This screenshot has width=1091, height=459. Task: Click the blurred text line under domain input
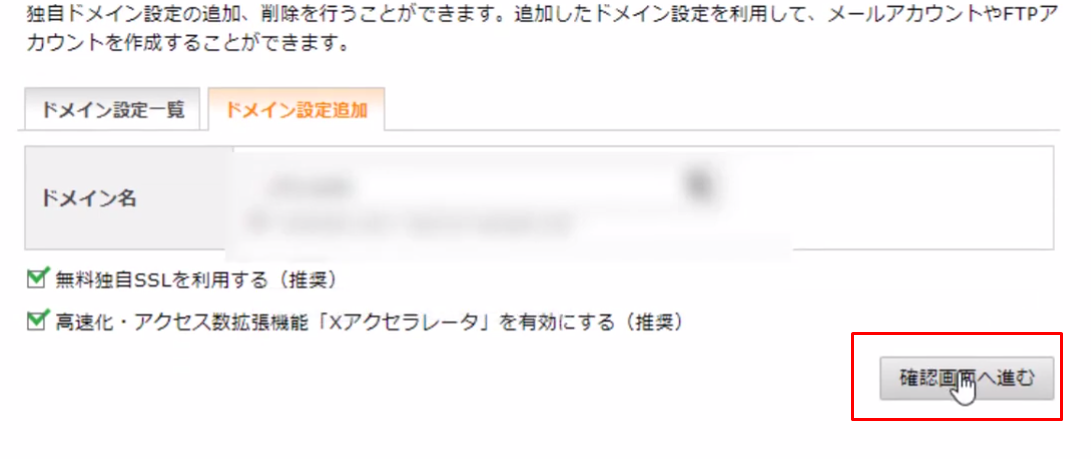point(417,223)
